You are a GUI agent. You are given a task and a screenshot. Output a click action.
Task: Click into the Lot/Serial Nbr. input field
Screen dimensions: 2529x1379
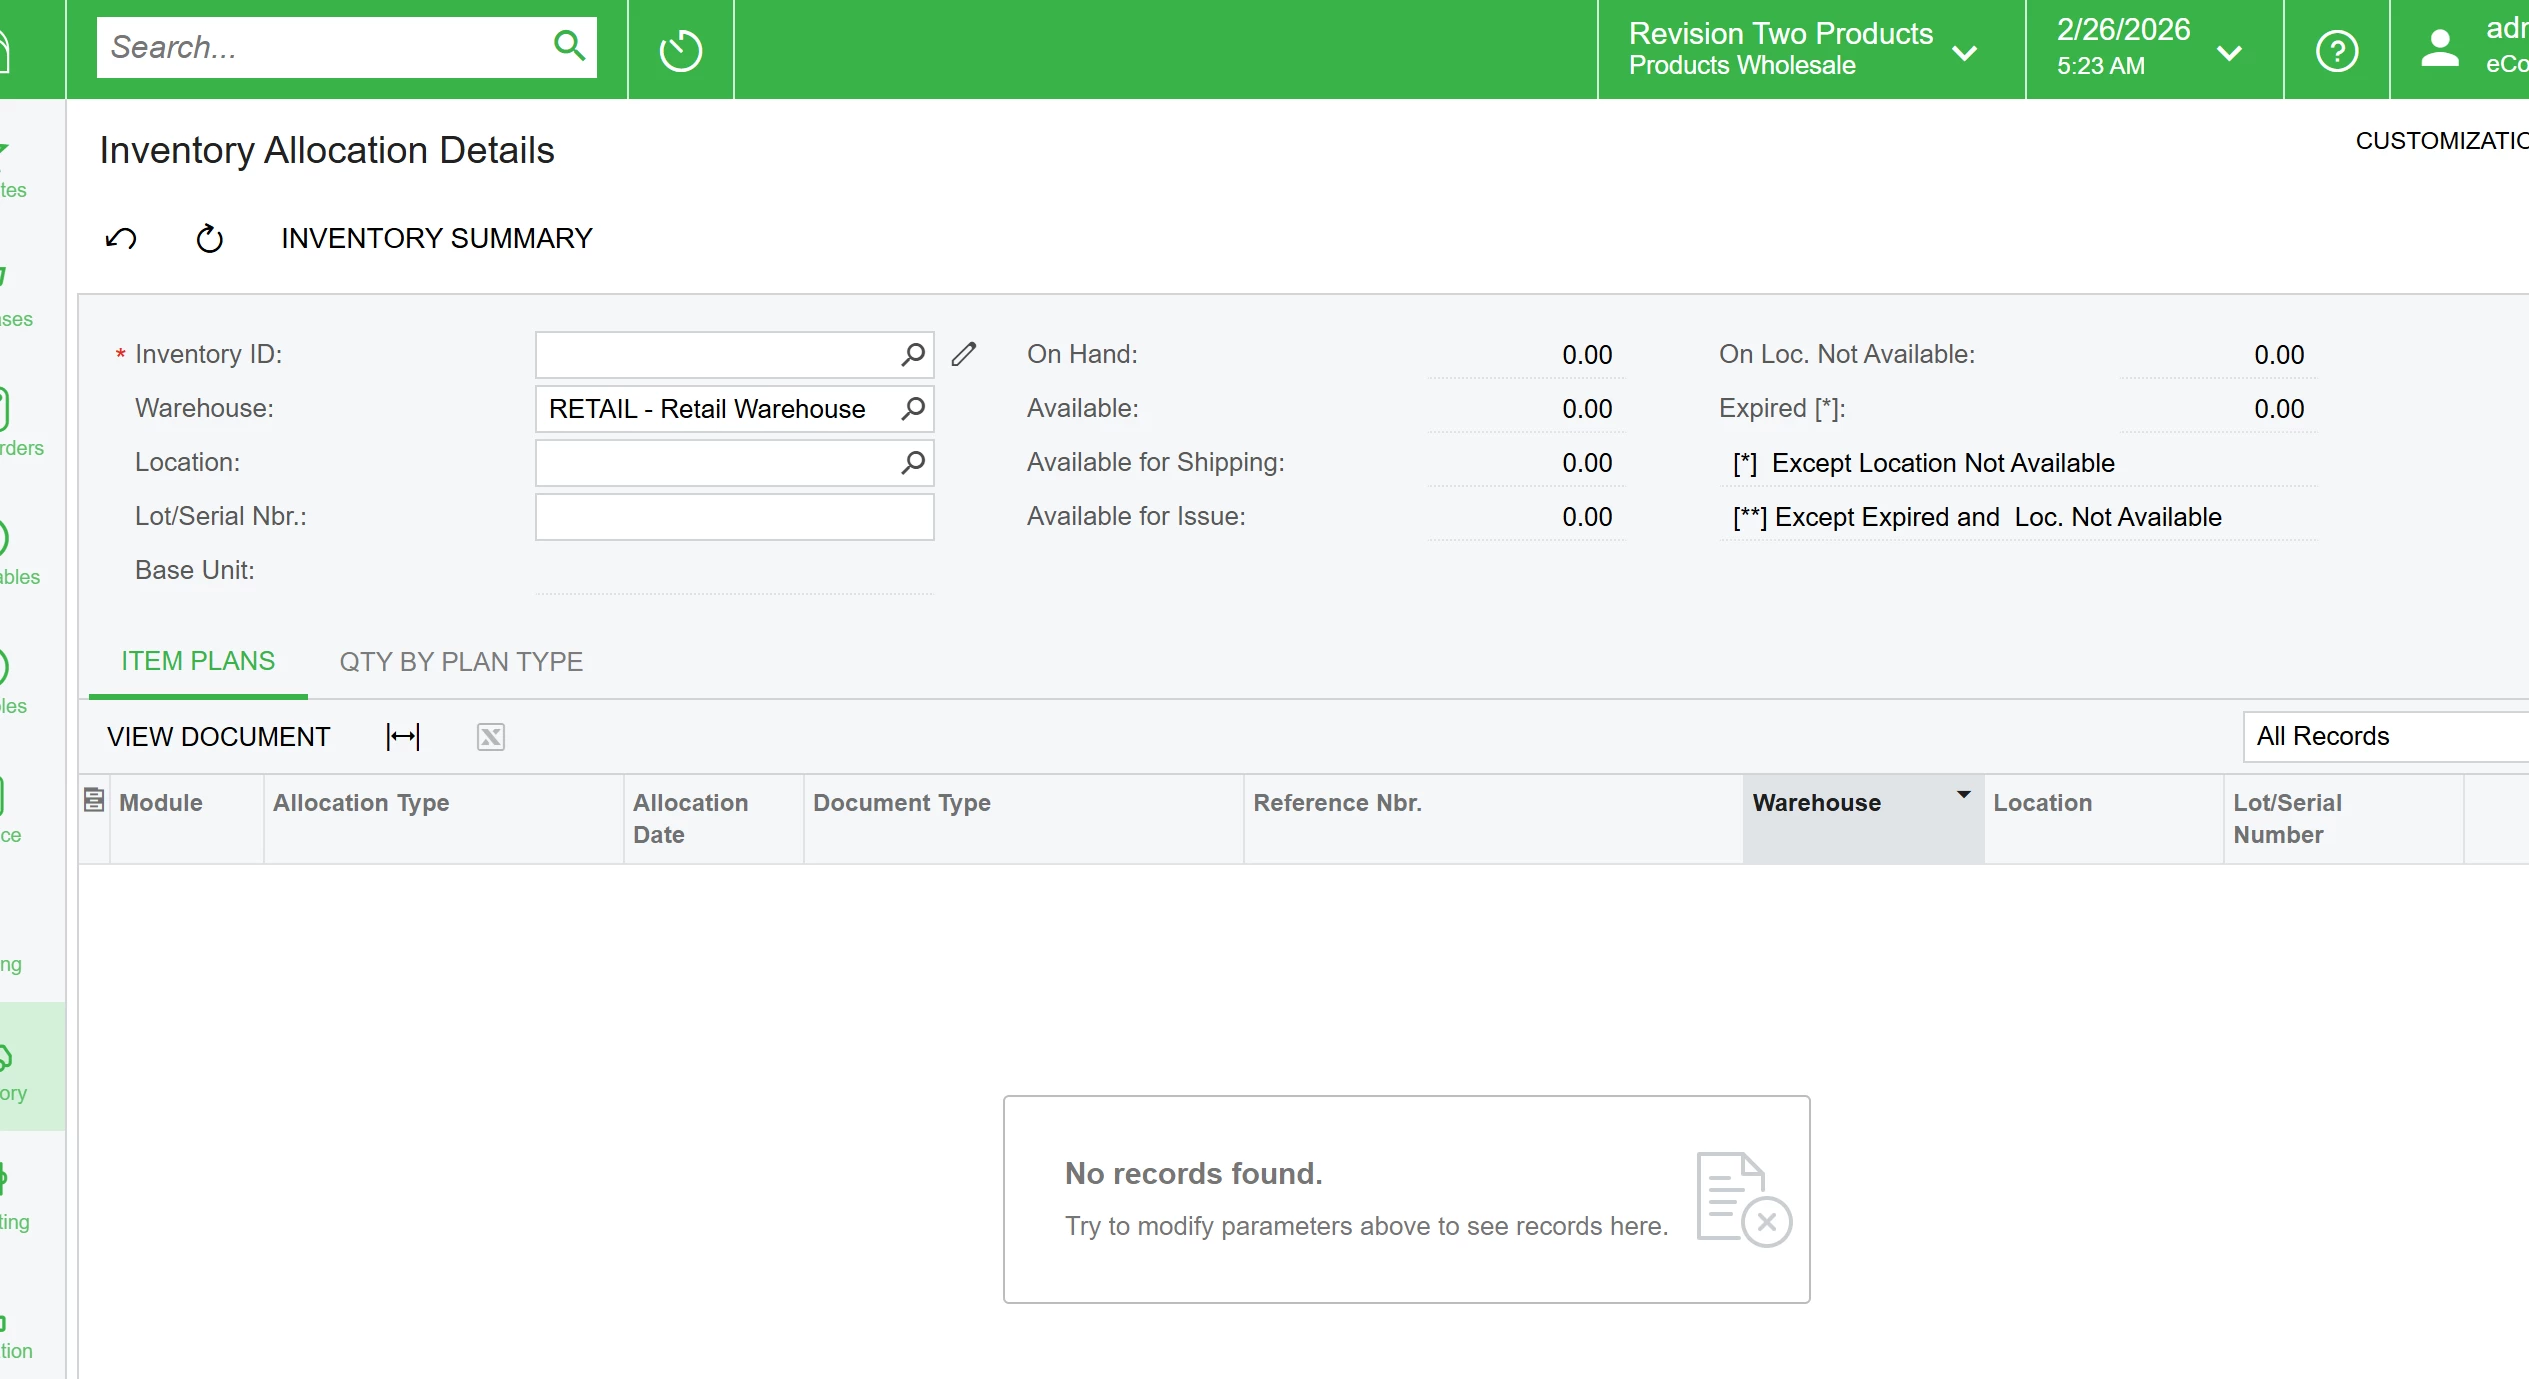coord(734,517)
